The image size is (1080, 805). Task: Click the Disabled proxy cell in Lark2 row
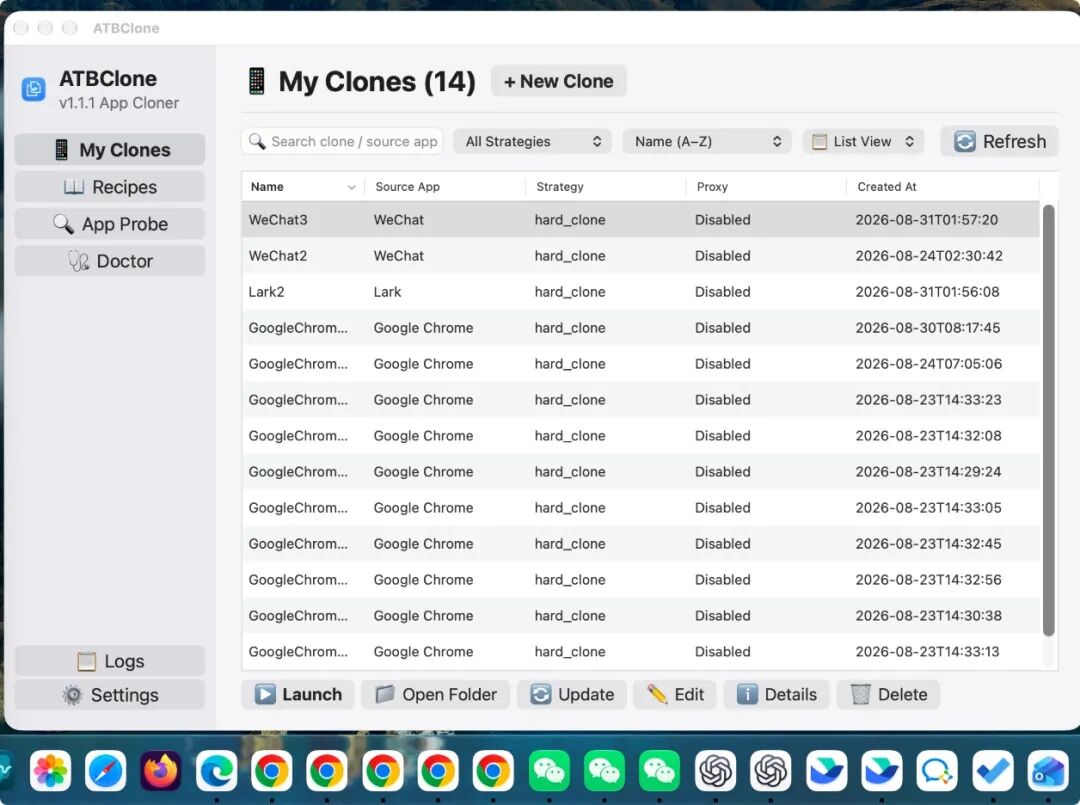pos(723,291)
